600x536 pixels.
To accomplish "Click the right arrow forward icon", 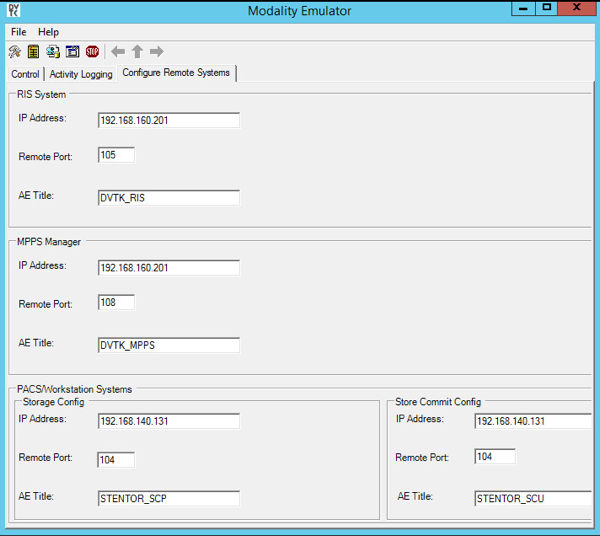I will 156,52.
